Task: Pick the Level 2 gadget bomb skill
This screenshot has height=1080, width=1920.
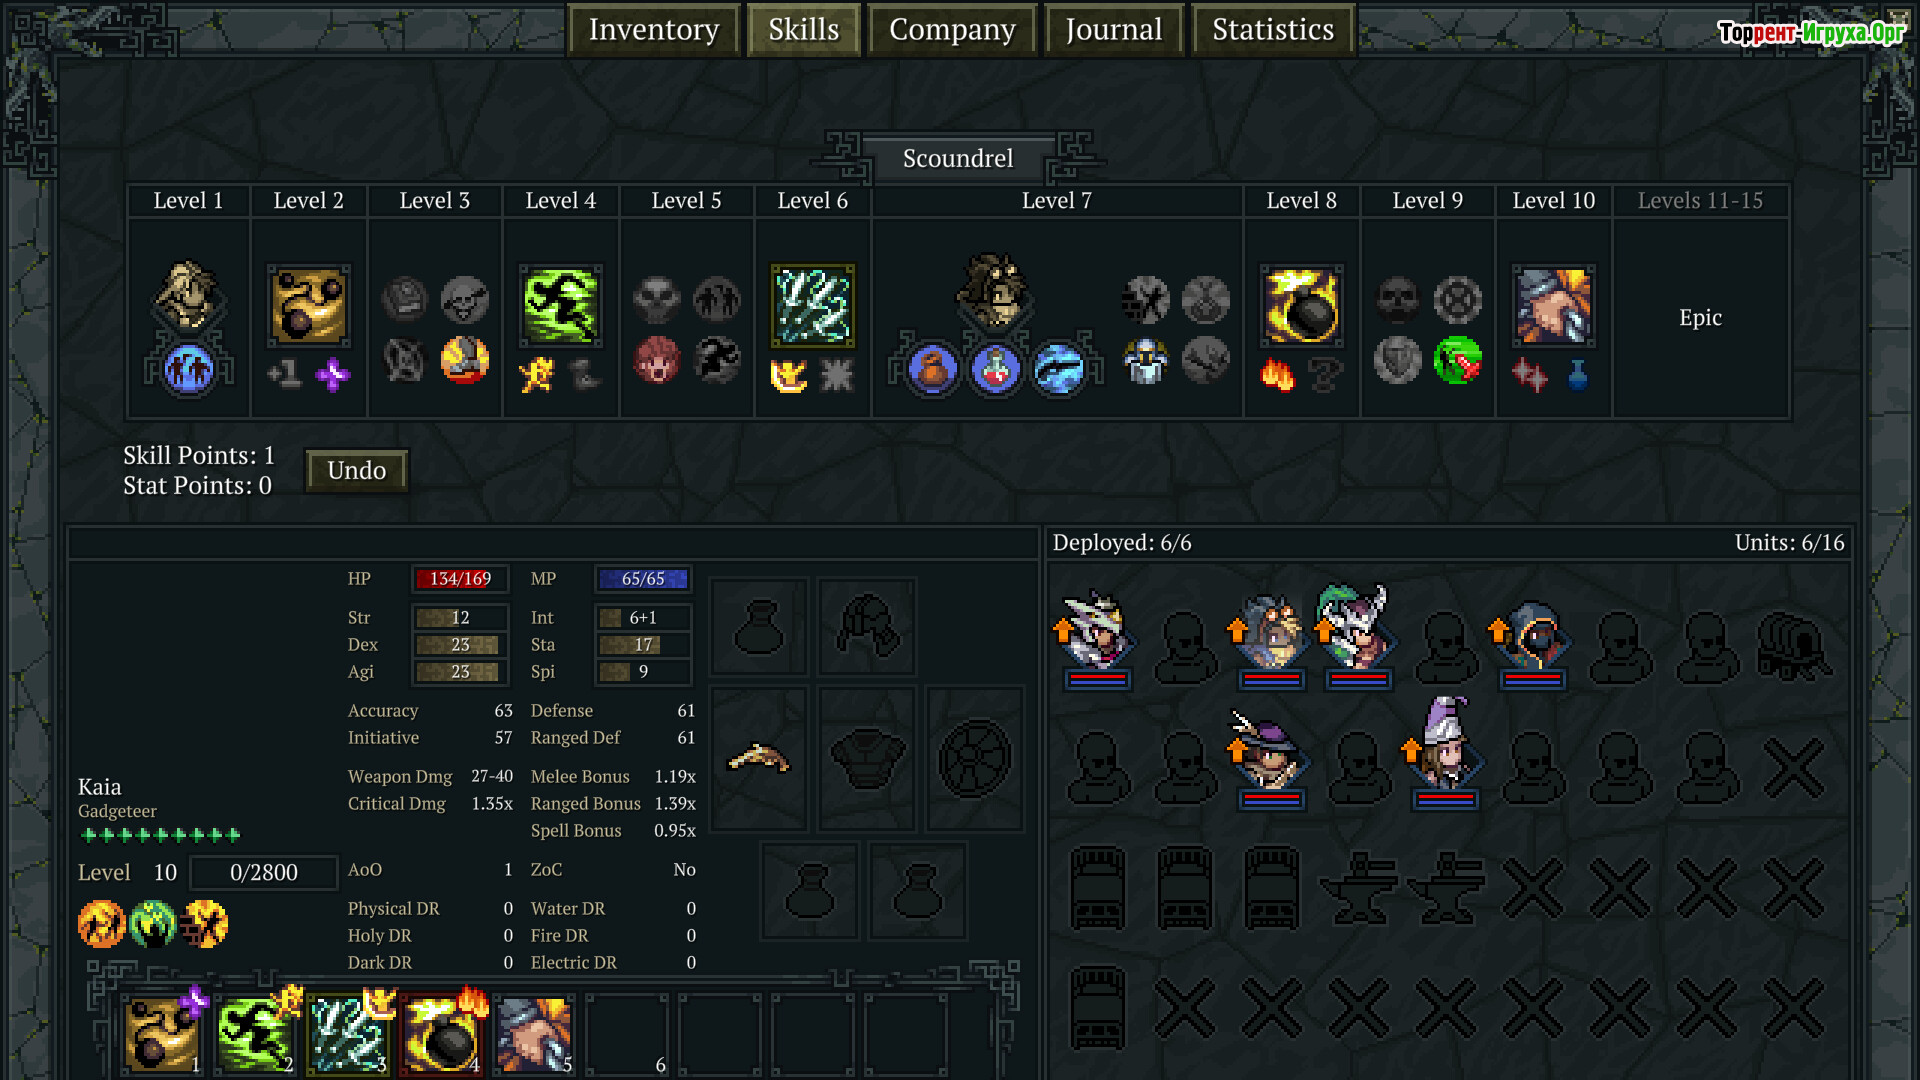Action: pos(309,306)
